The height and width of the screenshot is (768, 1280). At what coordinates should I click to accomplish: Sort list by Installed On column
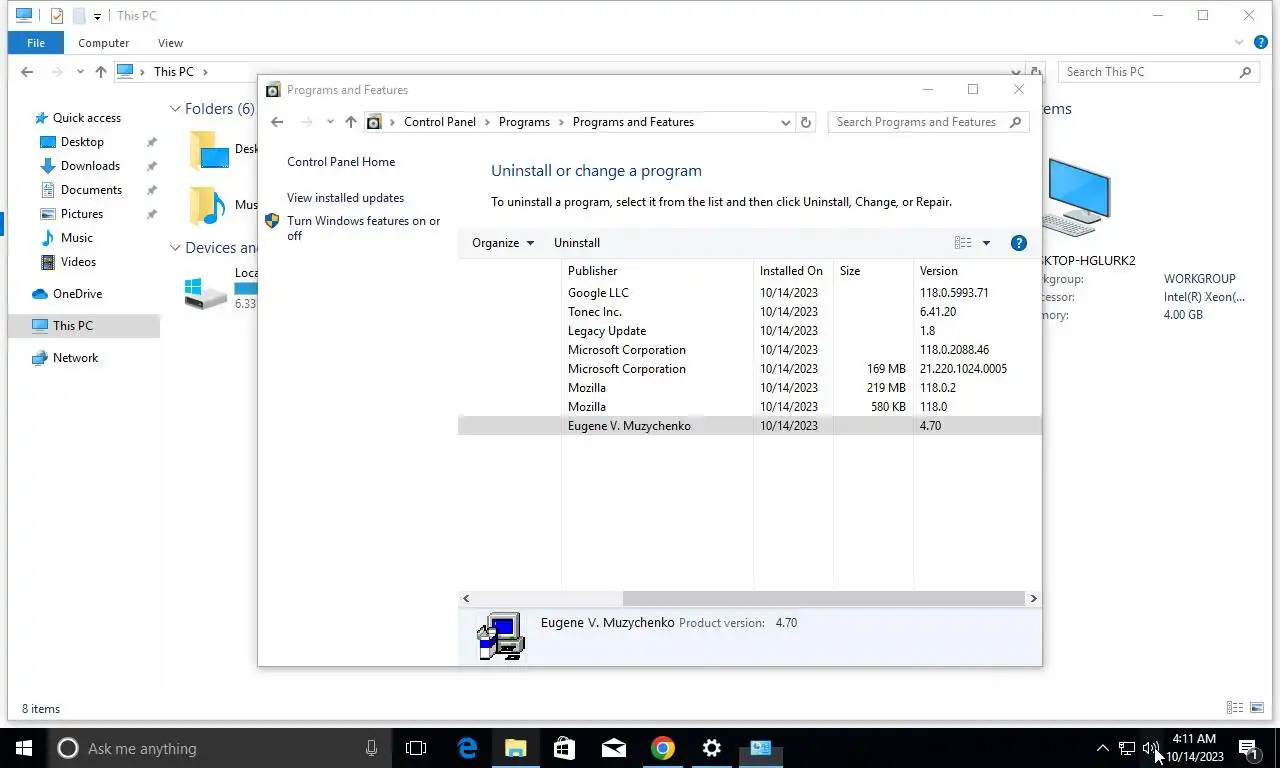793,271
